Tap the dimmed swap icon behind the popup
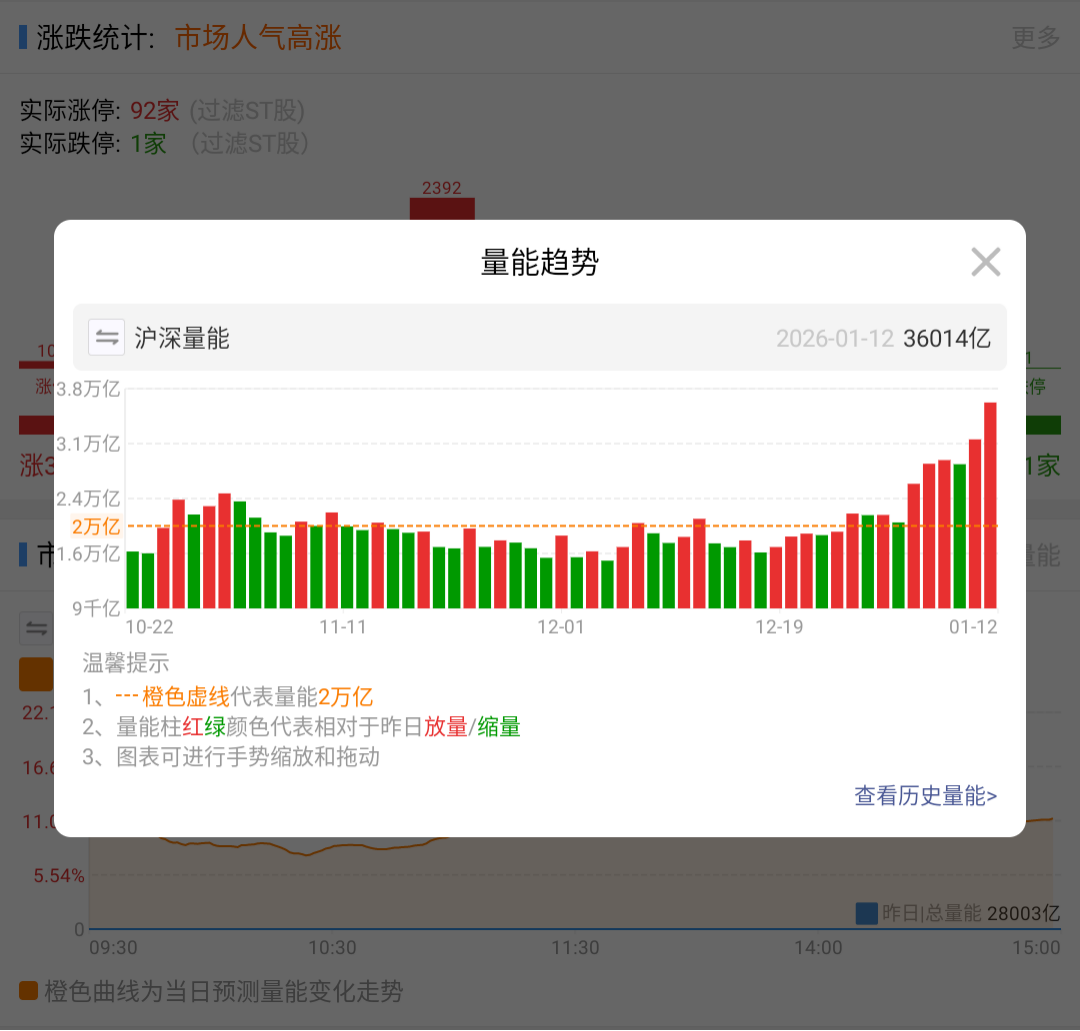 point(37,628)
